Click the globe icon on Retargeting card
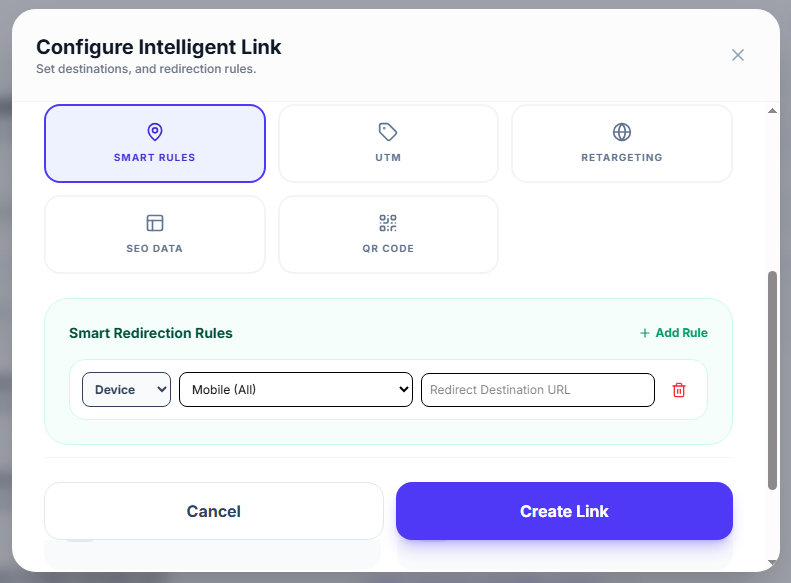This screenshot has height=583, width=791. pos(622,132)
